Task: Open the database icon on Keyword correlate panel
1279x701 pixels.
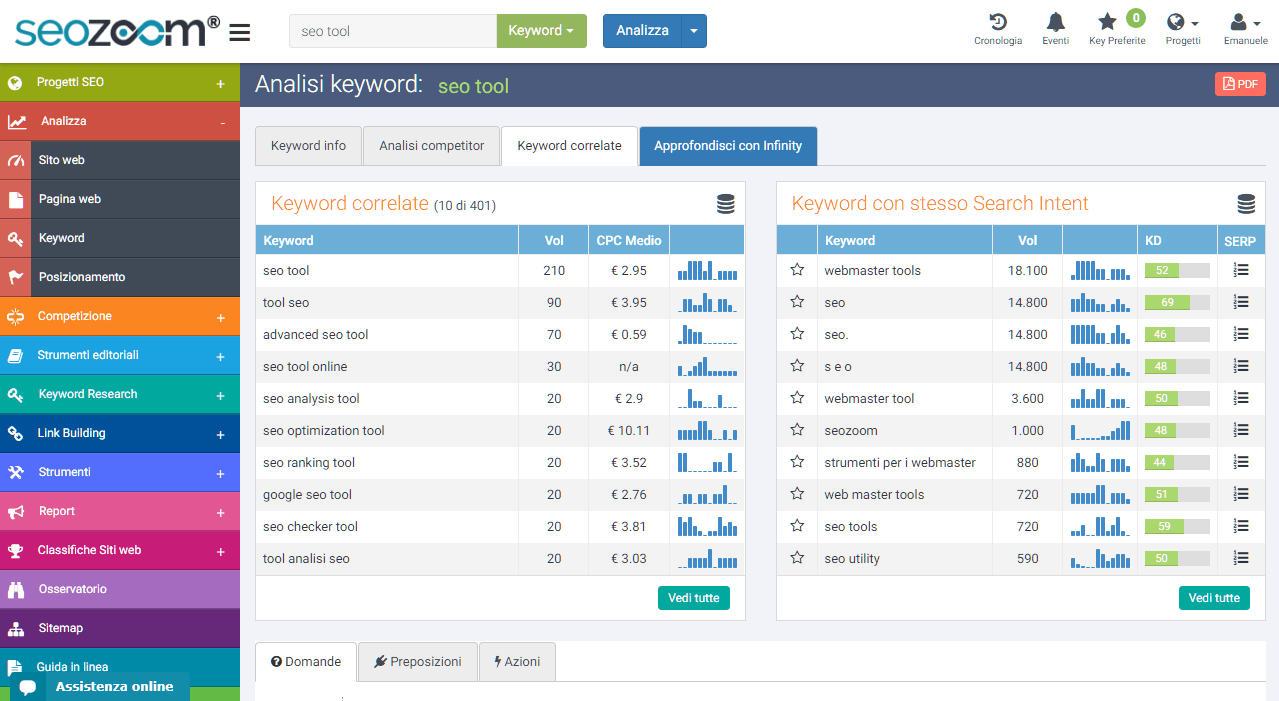Action: (724, 202)
